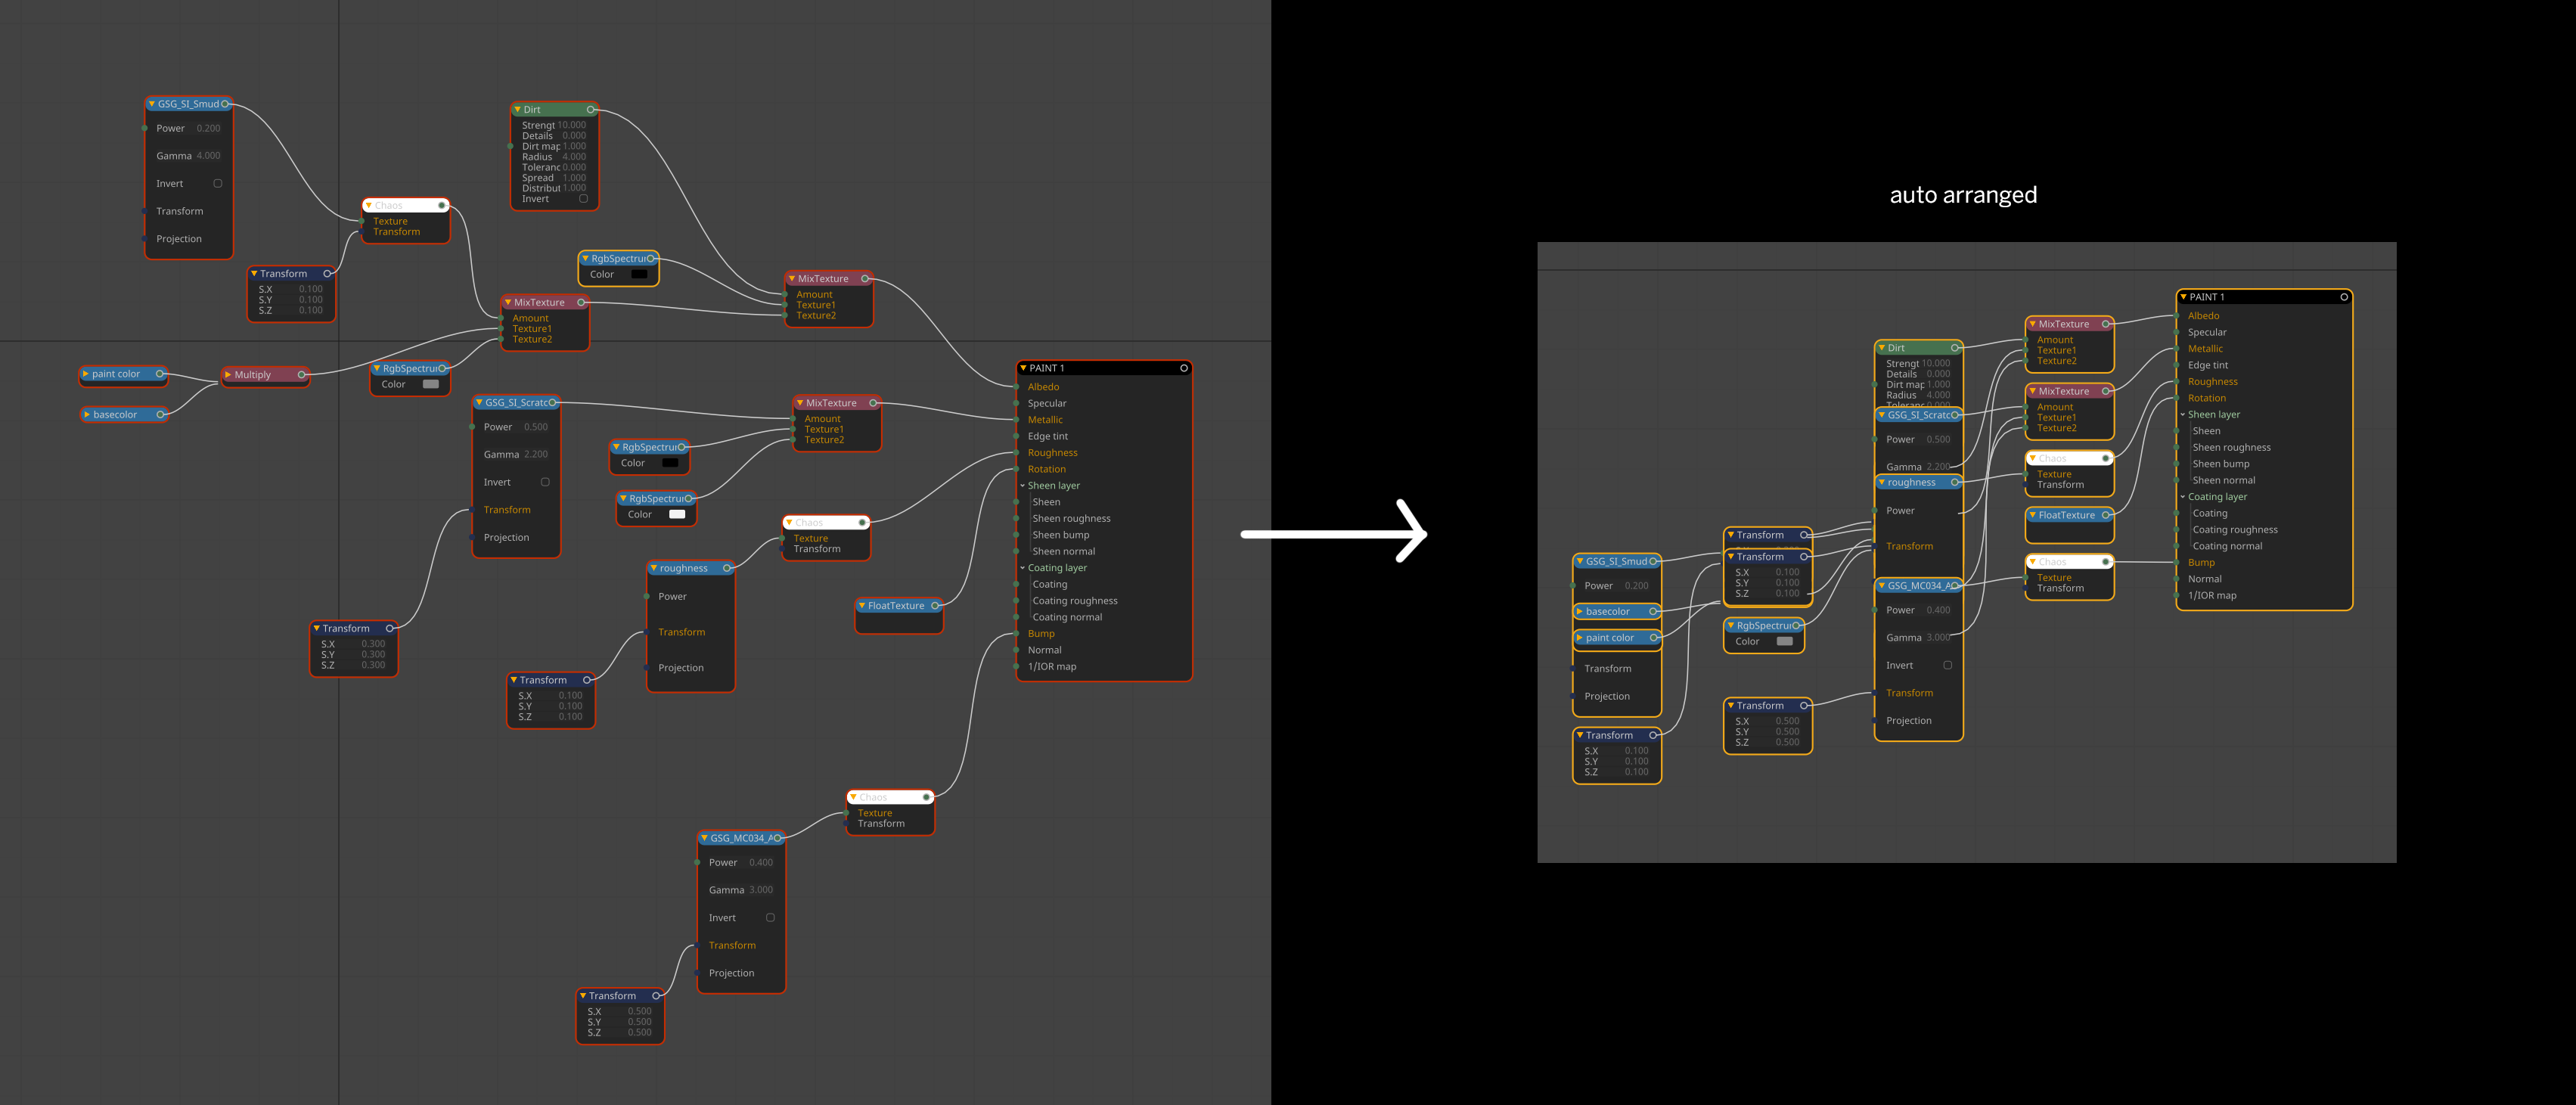
Task: Click the circle icon on red-outlined PAINT 1 header
Action: pyautogui.click(x=1183, y=368)
